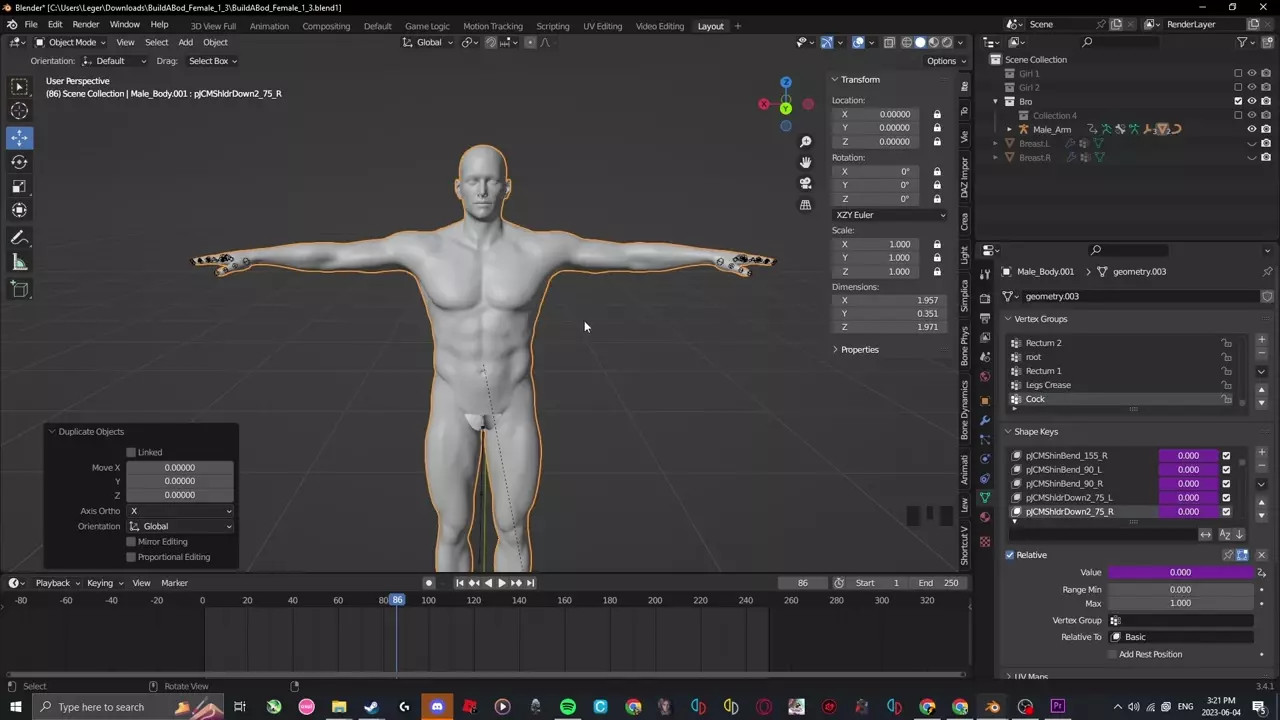
Task: Open the Render menu
Action: click(x=86, y=24)
